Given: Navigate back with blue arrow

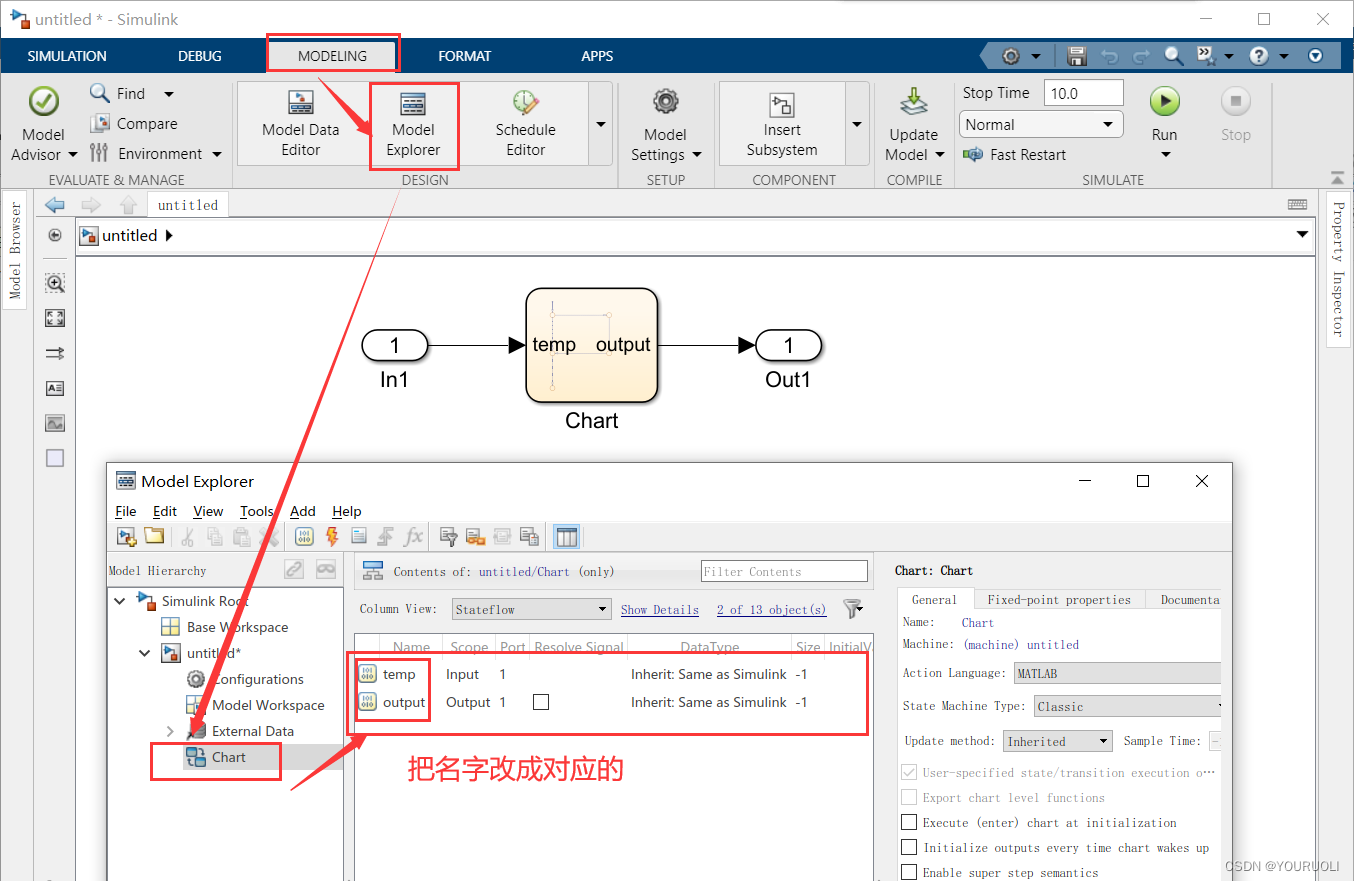Looking at the screenshot, I should click(x=55, y=205).
